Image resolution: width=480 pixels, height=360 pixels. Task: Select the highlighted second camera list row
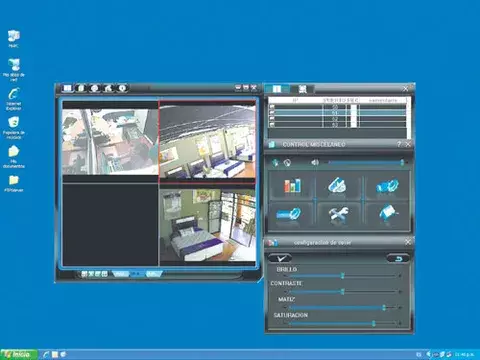pos(337,113)
